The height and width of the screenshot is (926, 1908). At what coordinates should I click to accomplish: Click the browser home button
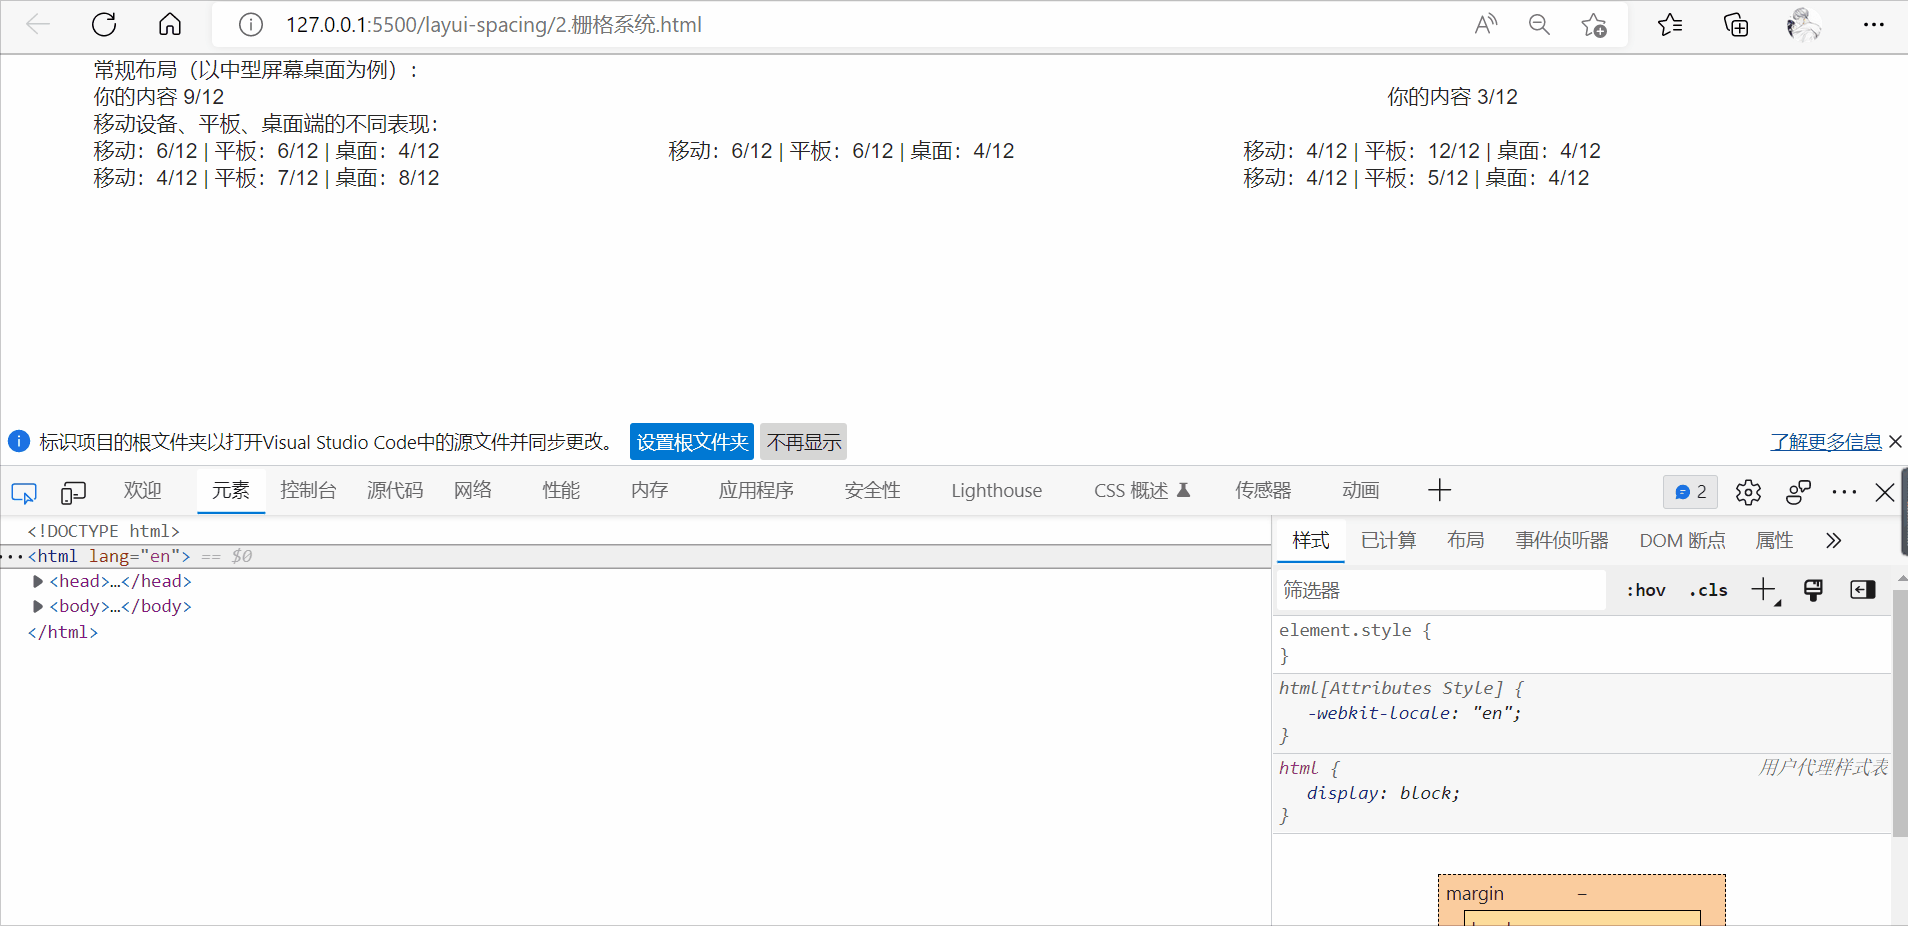169,25
